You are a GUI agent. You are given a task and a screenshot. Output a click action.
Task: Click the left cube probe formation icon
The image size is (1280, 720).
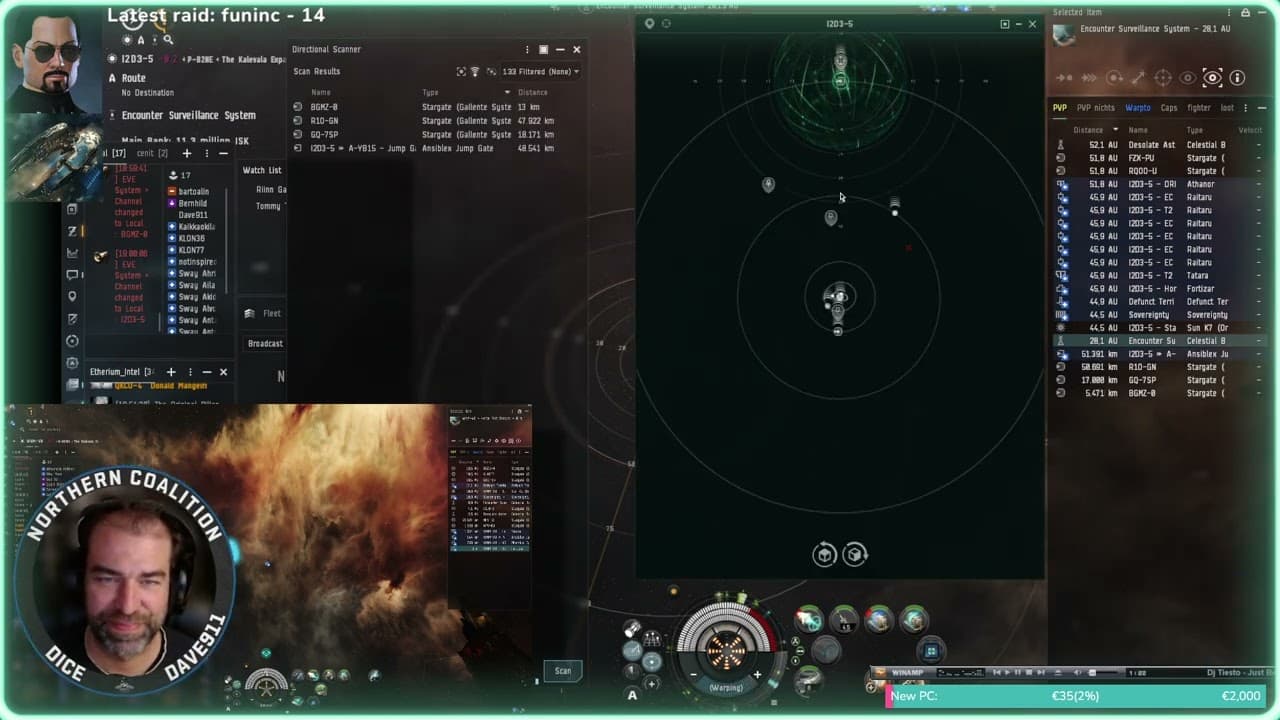point(824,554)
